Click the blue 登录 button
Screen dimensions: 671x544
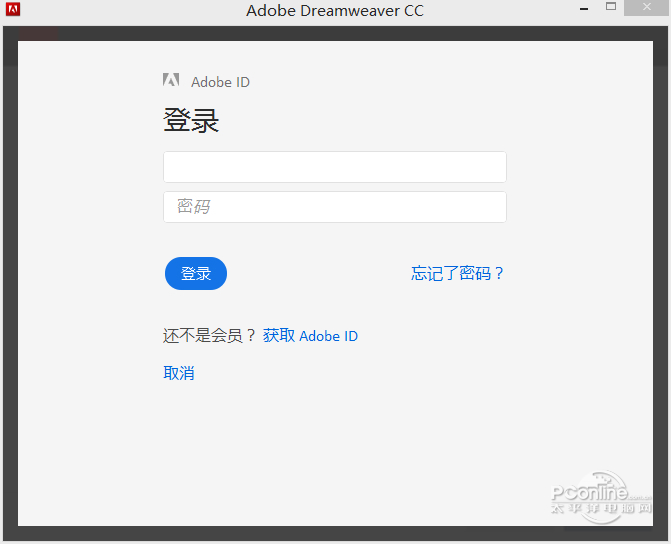coord(196,273)
